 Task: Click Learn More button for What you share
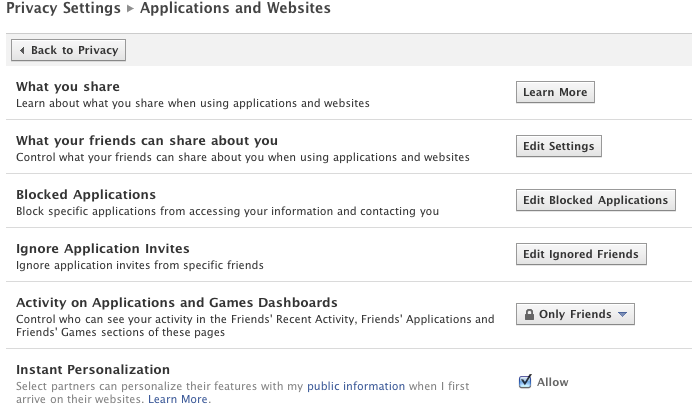coord(555,92)
